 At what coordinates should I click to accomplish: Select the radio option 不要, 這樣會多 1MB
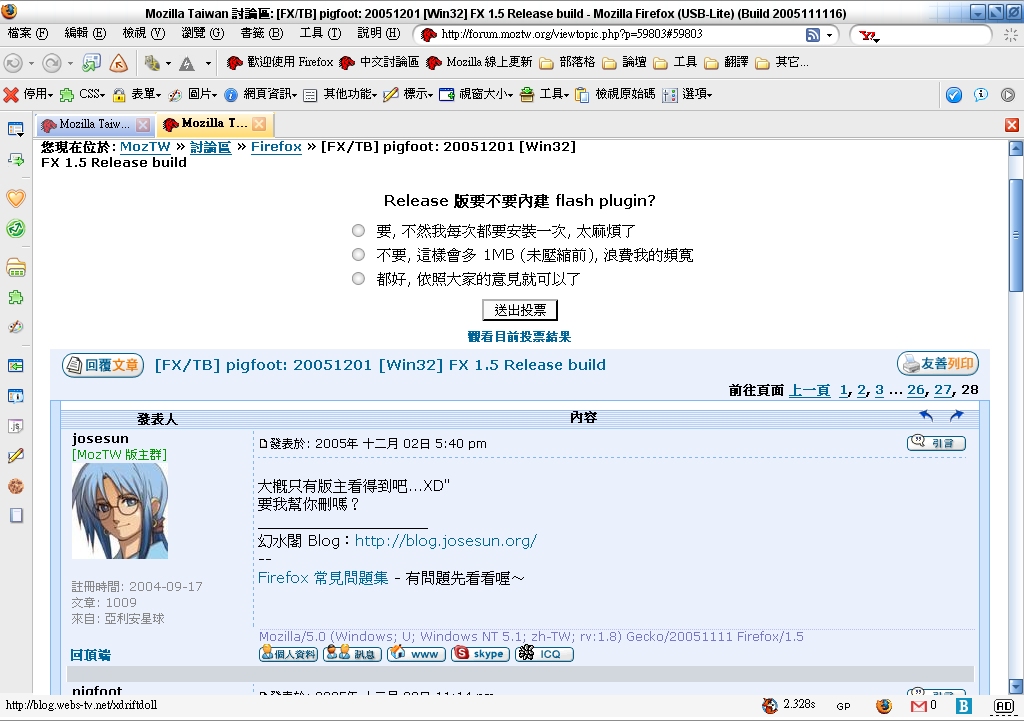point(358,254)
